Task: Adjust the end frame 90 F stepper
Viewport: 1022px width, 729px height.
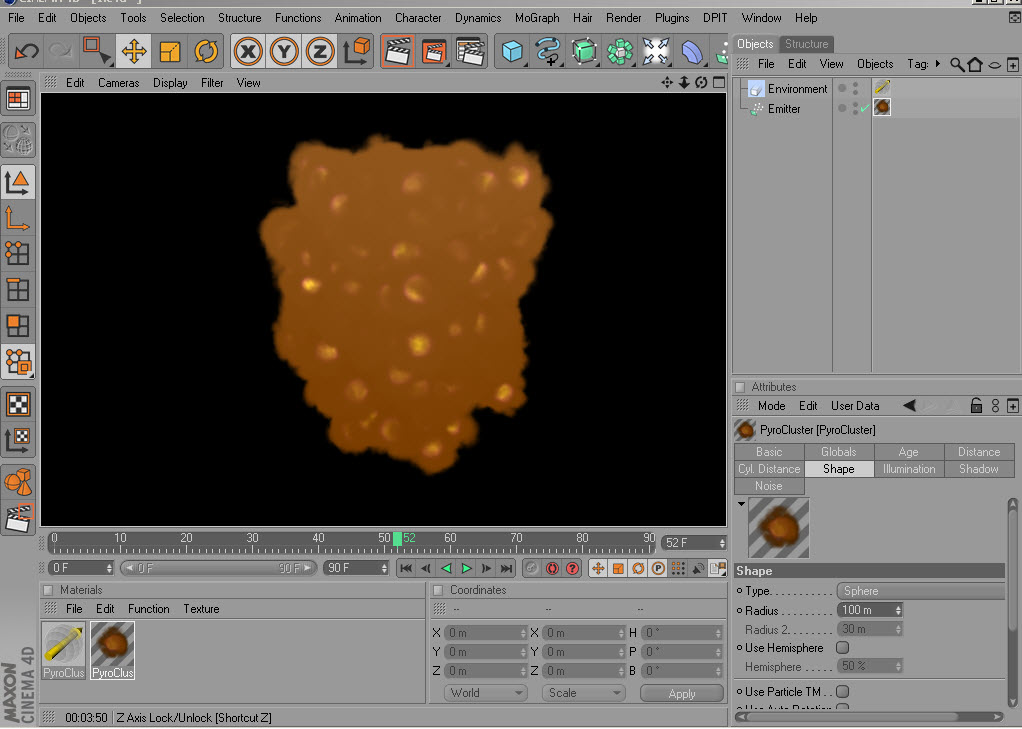Action: (384, 568)
